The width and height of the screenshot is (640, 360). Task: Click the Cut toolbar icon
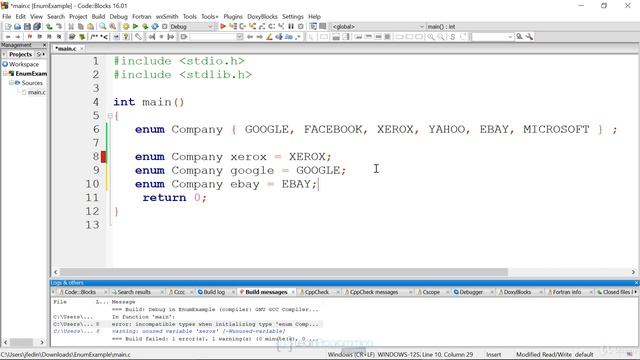(x=71, y=27)
